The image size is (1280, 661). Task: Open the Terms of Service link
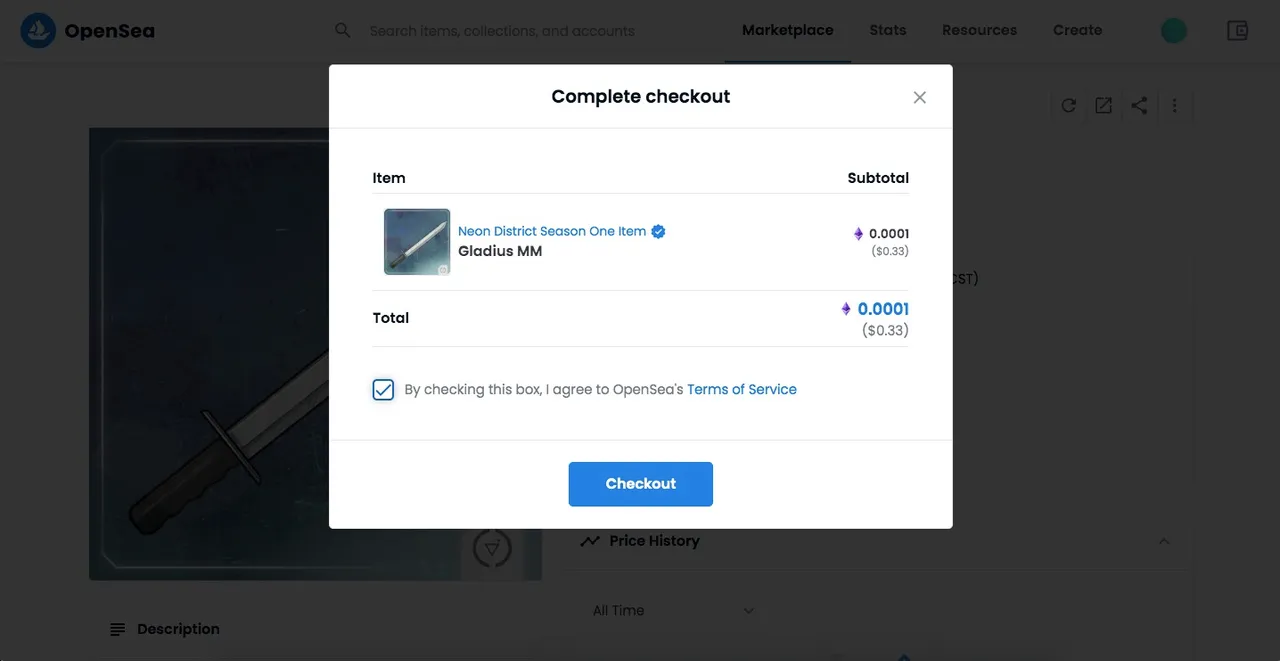742,390
